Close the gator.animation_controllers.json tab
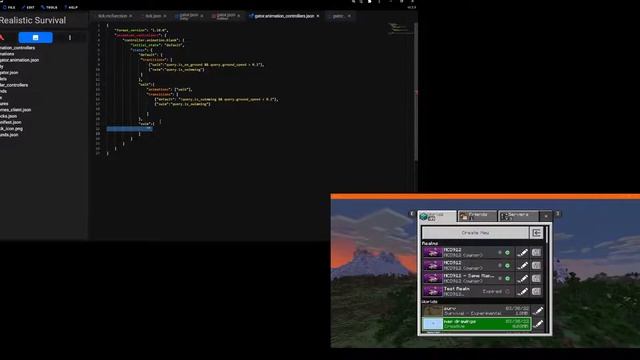 (x=318, y=16)
